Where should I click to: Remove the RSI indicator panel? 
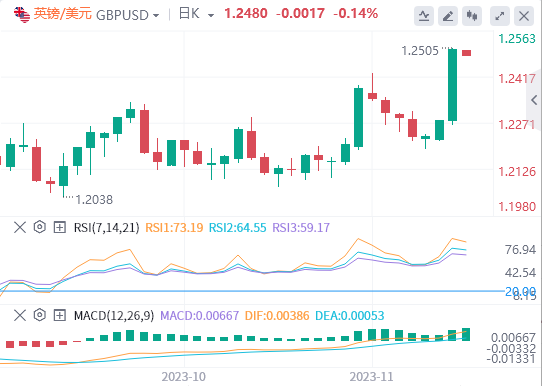coord(20,227)
